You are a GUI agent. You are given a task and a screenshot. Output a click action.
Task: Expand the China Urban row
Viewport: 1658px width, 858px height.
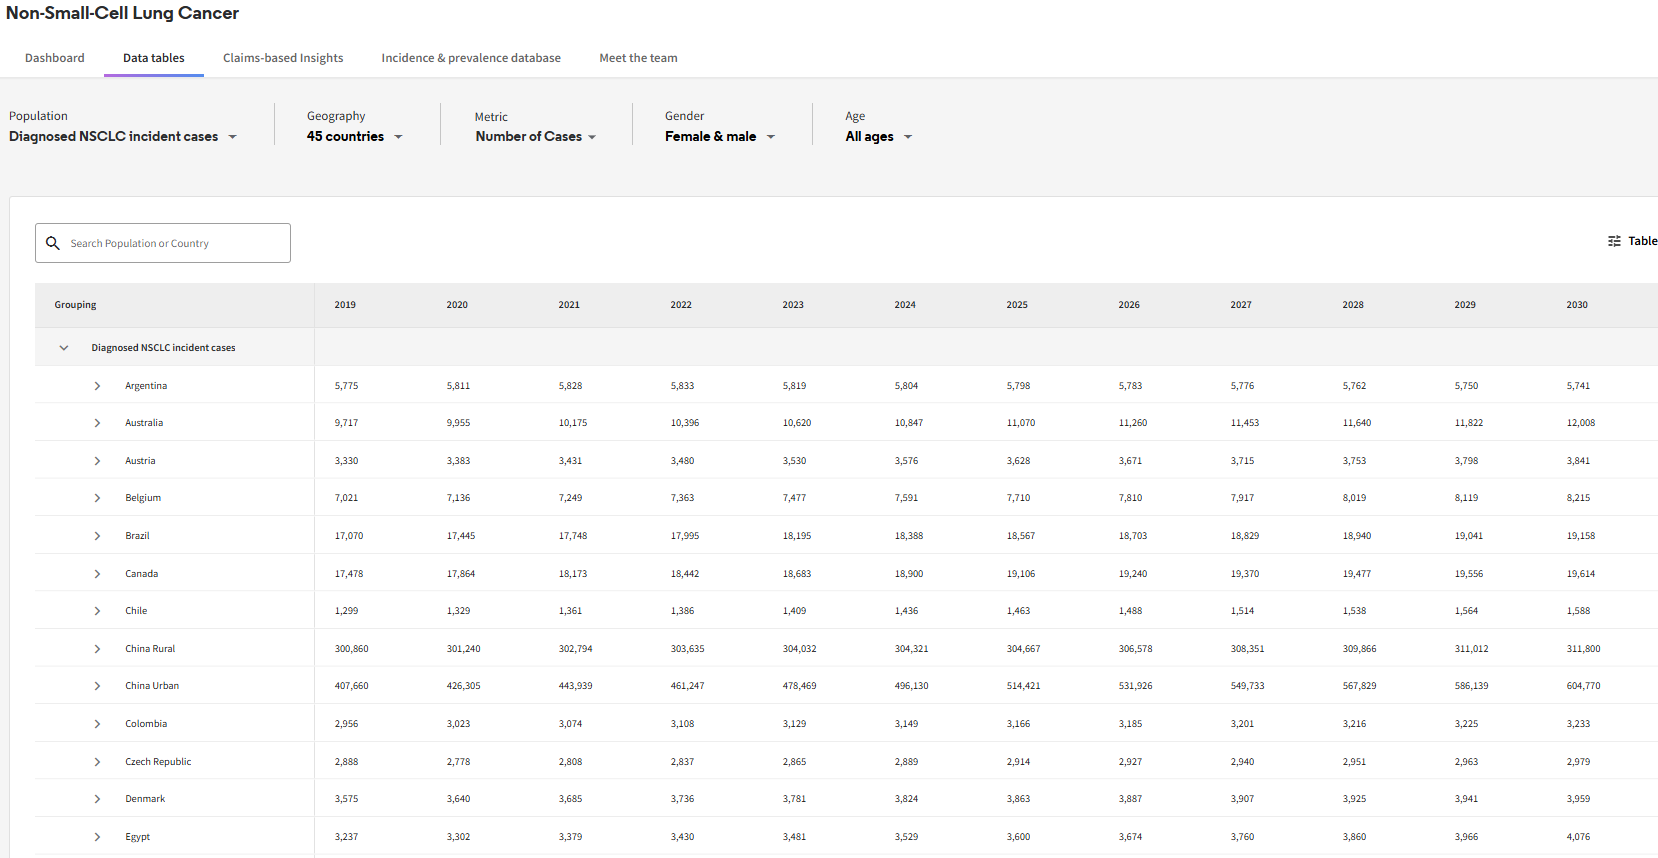tap(97, 686)
